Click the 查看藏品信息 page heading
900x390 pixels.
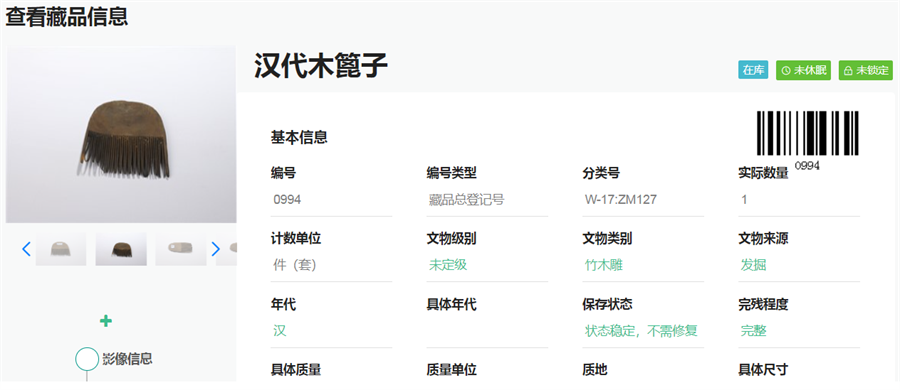point(67,16)
